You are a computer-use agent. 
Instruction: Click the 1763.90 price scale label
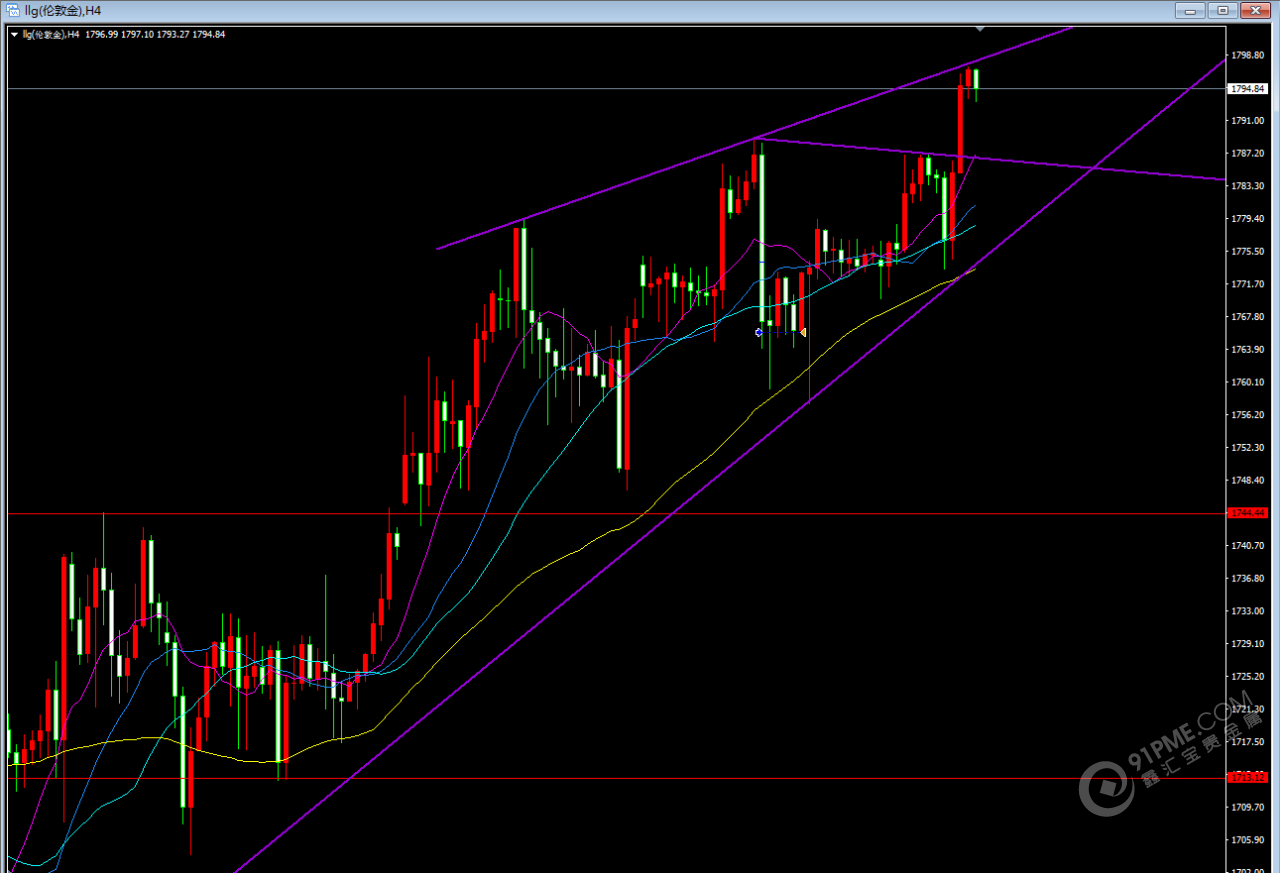(x=1247, y=349)
